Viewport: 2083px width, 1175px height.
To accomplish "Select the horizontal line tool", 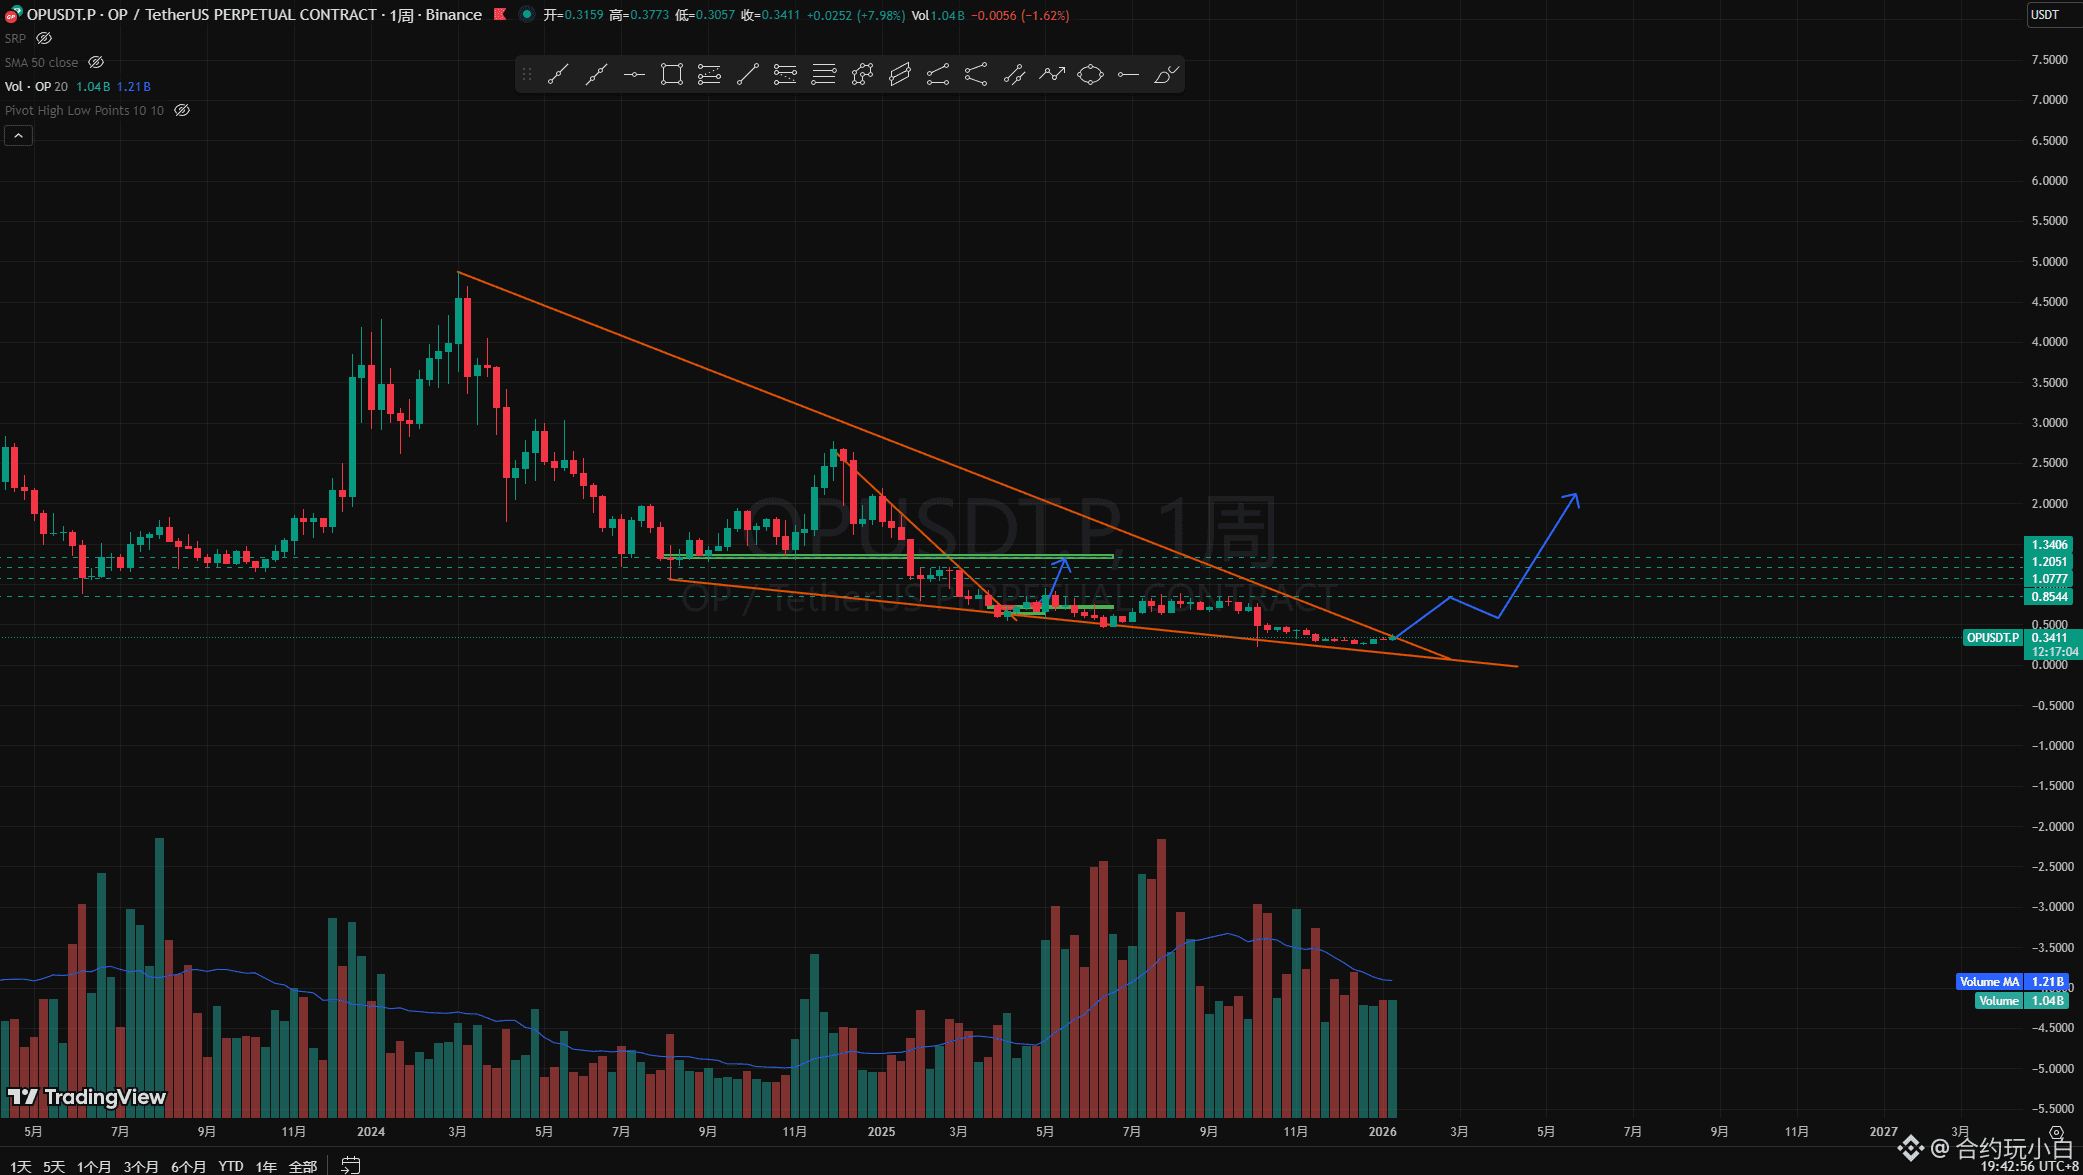I will coord(634,74).
